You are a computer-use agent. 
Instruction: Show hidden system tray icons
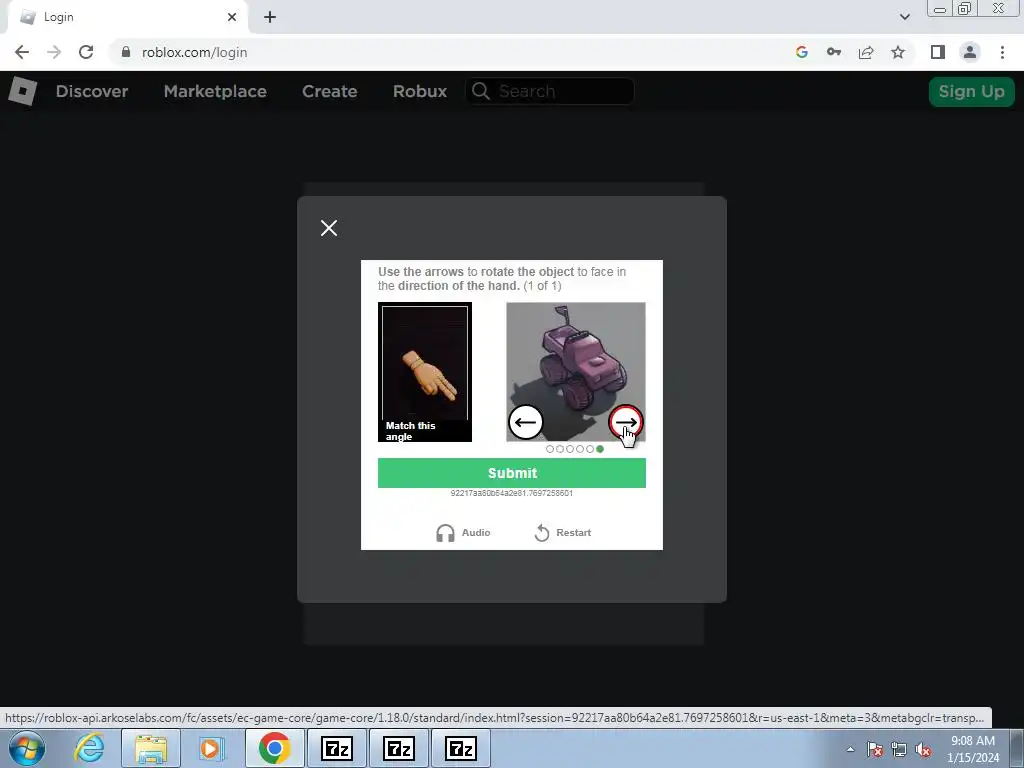point(850,749)
